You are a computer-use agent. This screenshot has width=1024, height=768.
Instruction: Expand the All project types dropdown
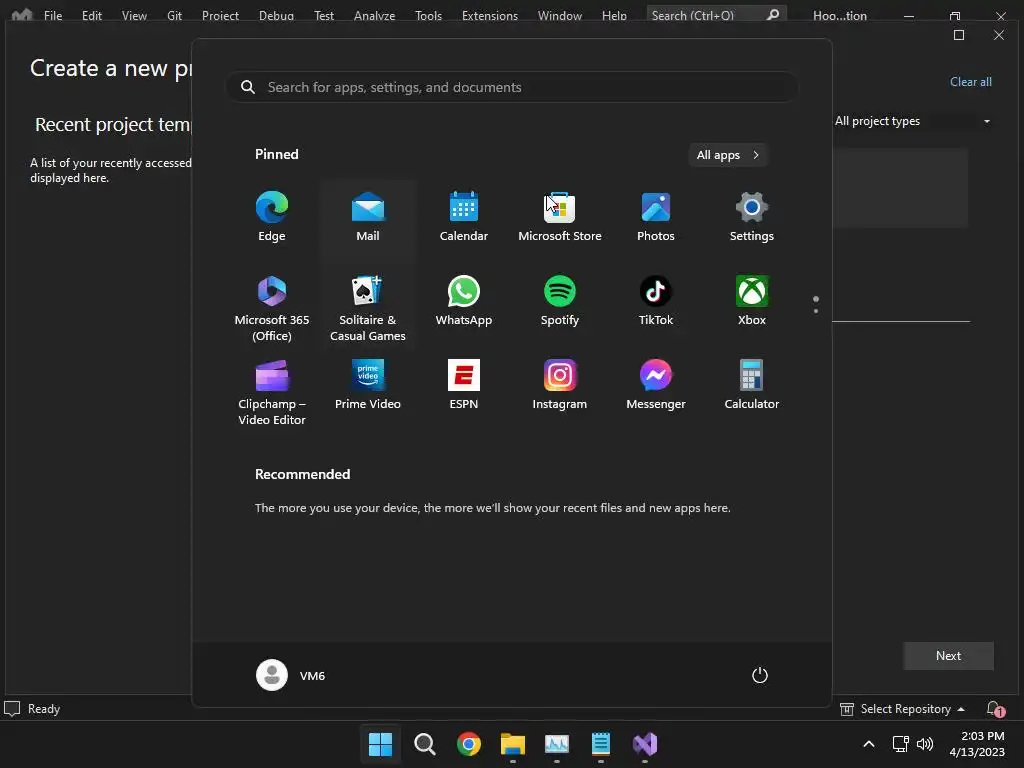[x=913, y=121]
